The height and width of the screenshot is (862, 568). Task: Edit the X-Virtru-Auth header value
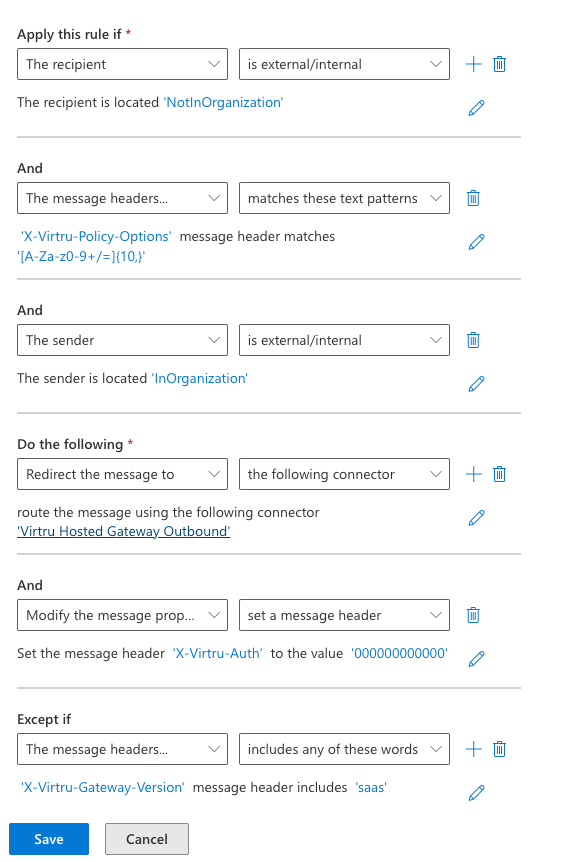coord(476,659)
